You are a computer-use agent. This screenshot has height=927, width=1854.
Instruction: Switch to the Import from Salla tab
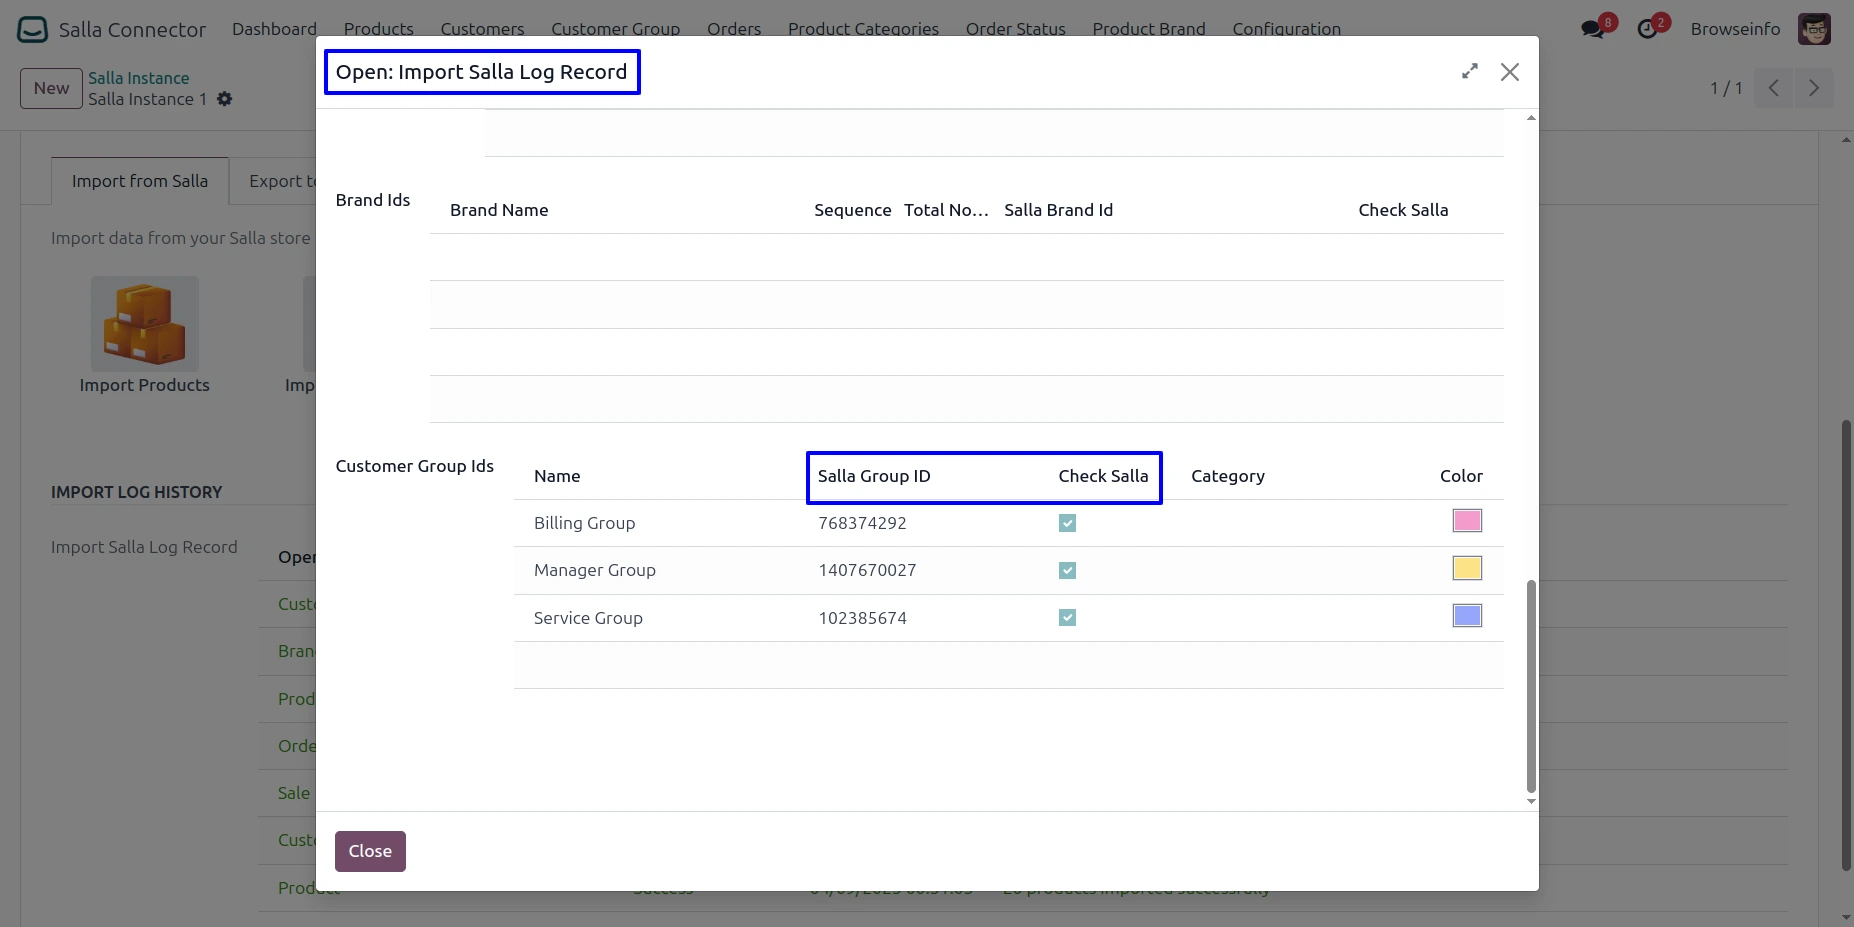[140, 181]
